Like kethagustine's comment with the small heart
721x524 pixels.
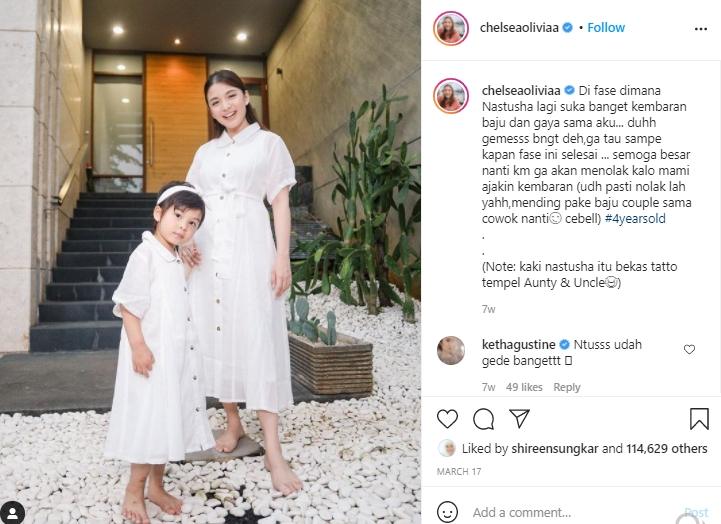(x=689, y=349)
